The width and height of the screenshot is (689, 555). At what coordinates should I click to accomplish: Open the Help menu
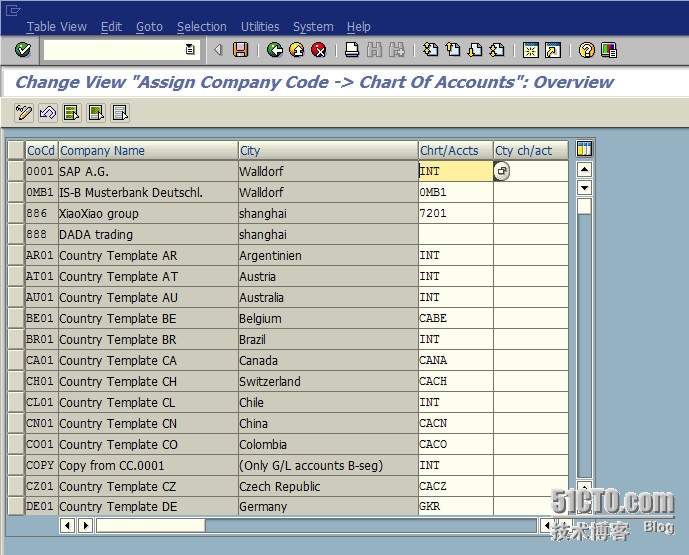point(359,27)
